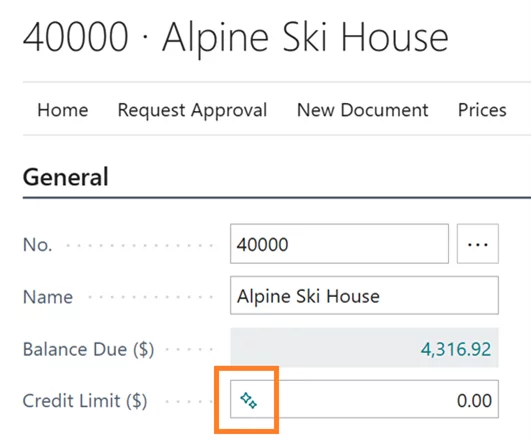Click the customer number 40000 in page title
The width and height of the screenshot is (531, 441).
tap(76, 37)
